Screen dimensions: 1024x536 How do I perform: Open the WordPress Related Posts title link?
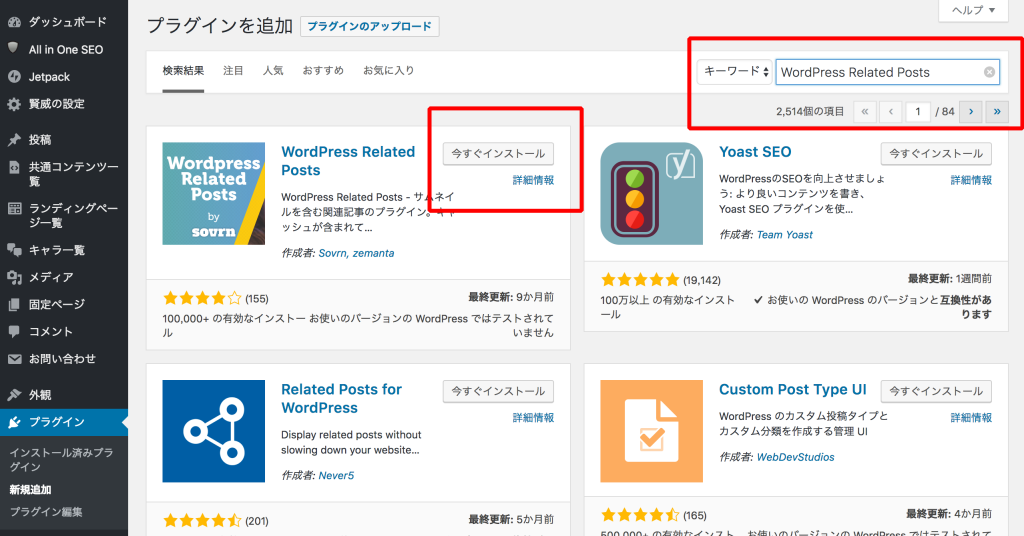348,161
